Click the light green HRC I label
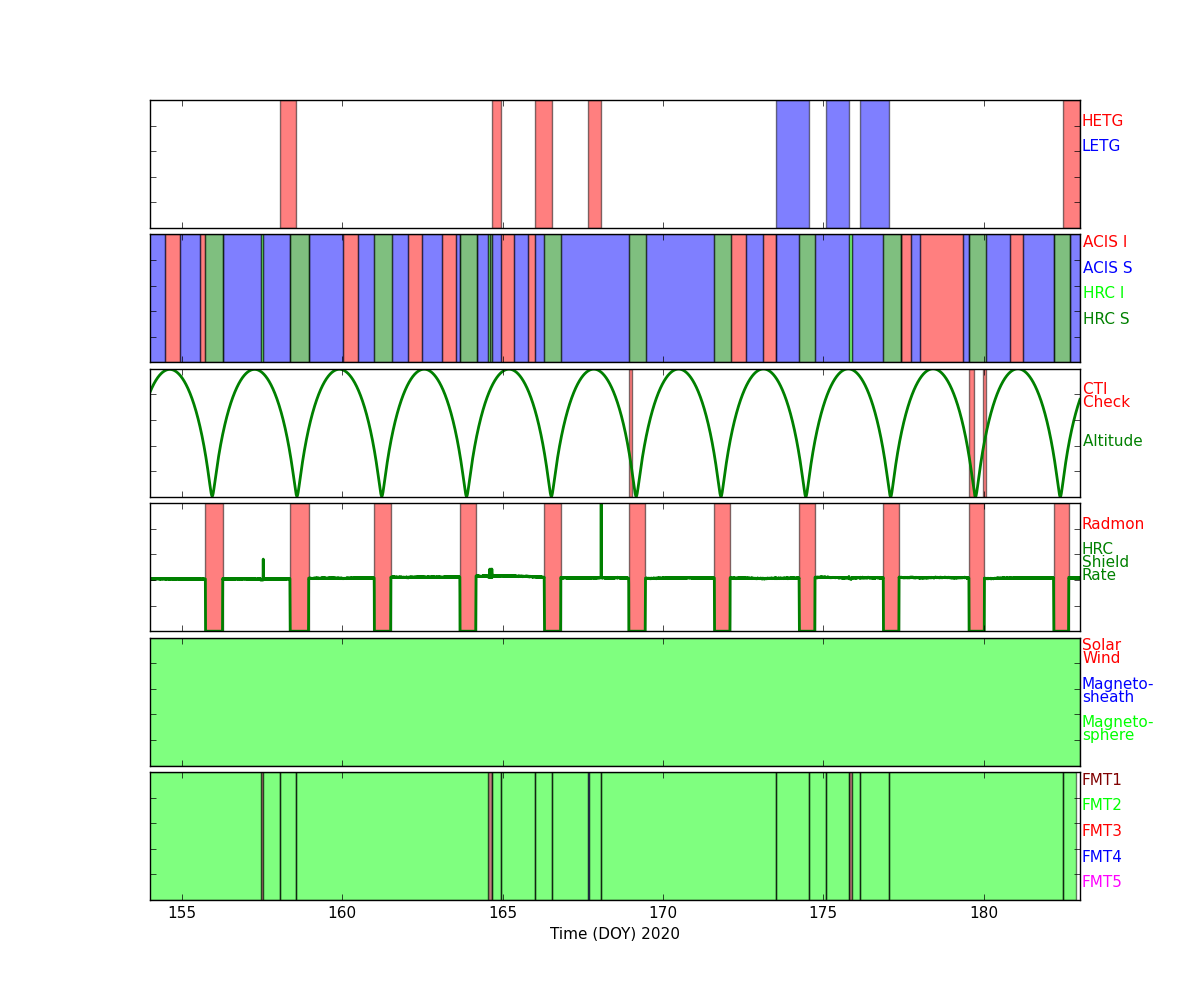 point(1103,293)
